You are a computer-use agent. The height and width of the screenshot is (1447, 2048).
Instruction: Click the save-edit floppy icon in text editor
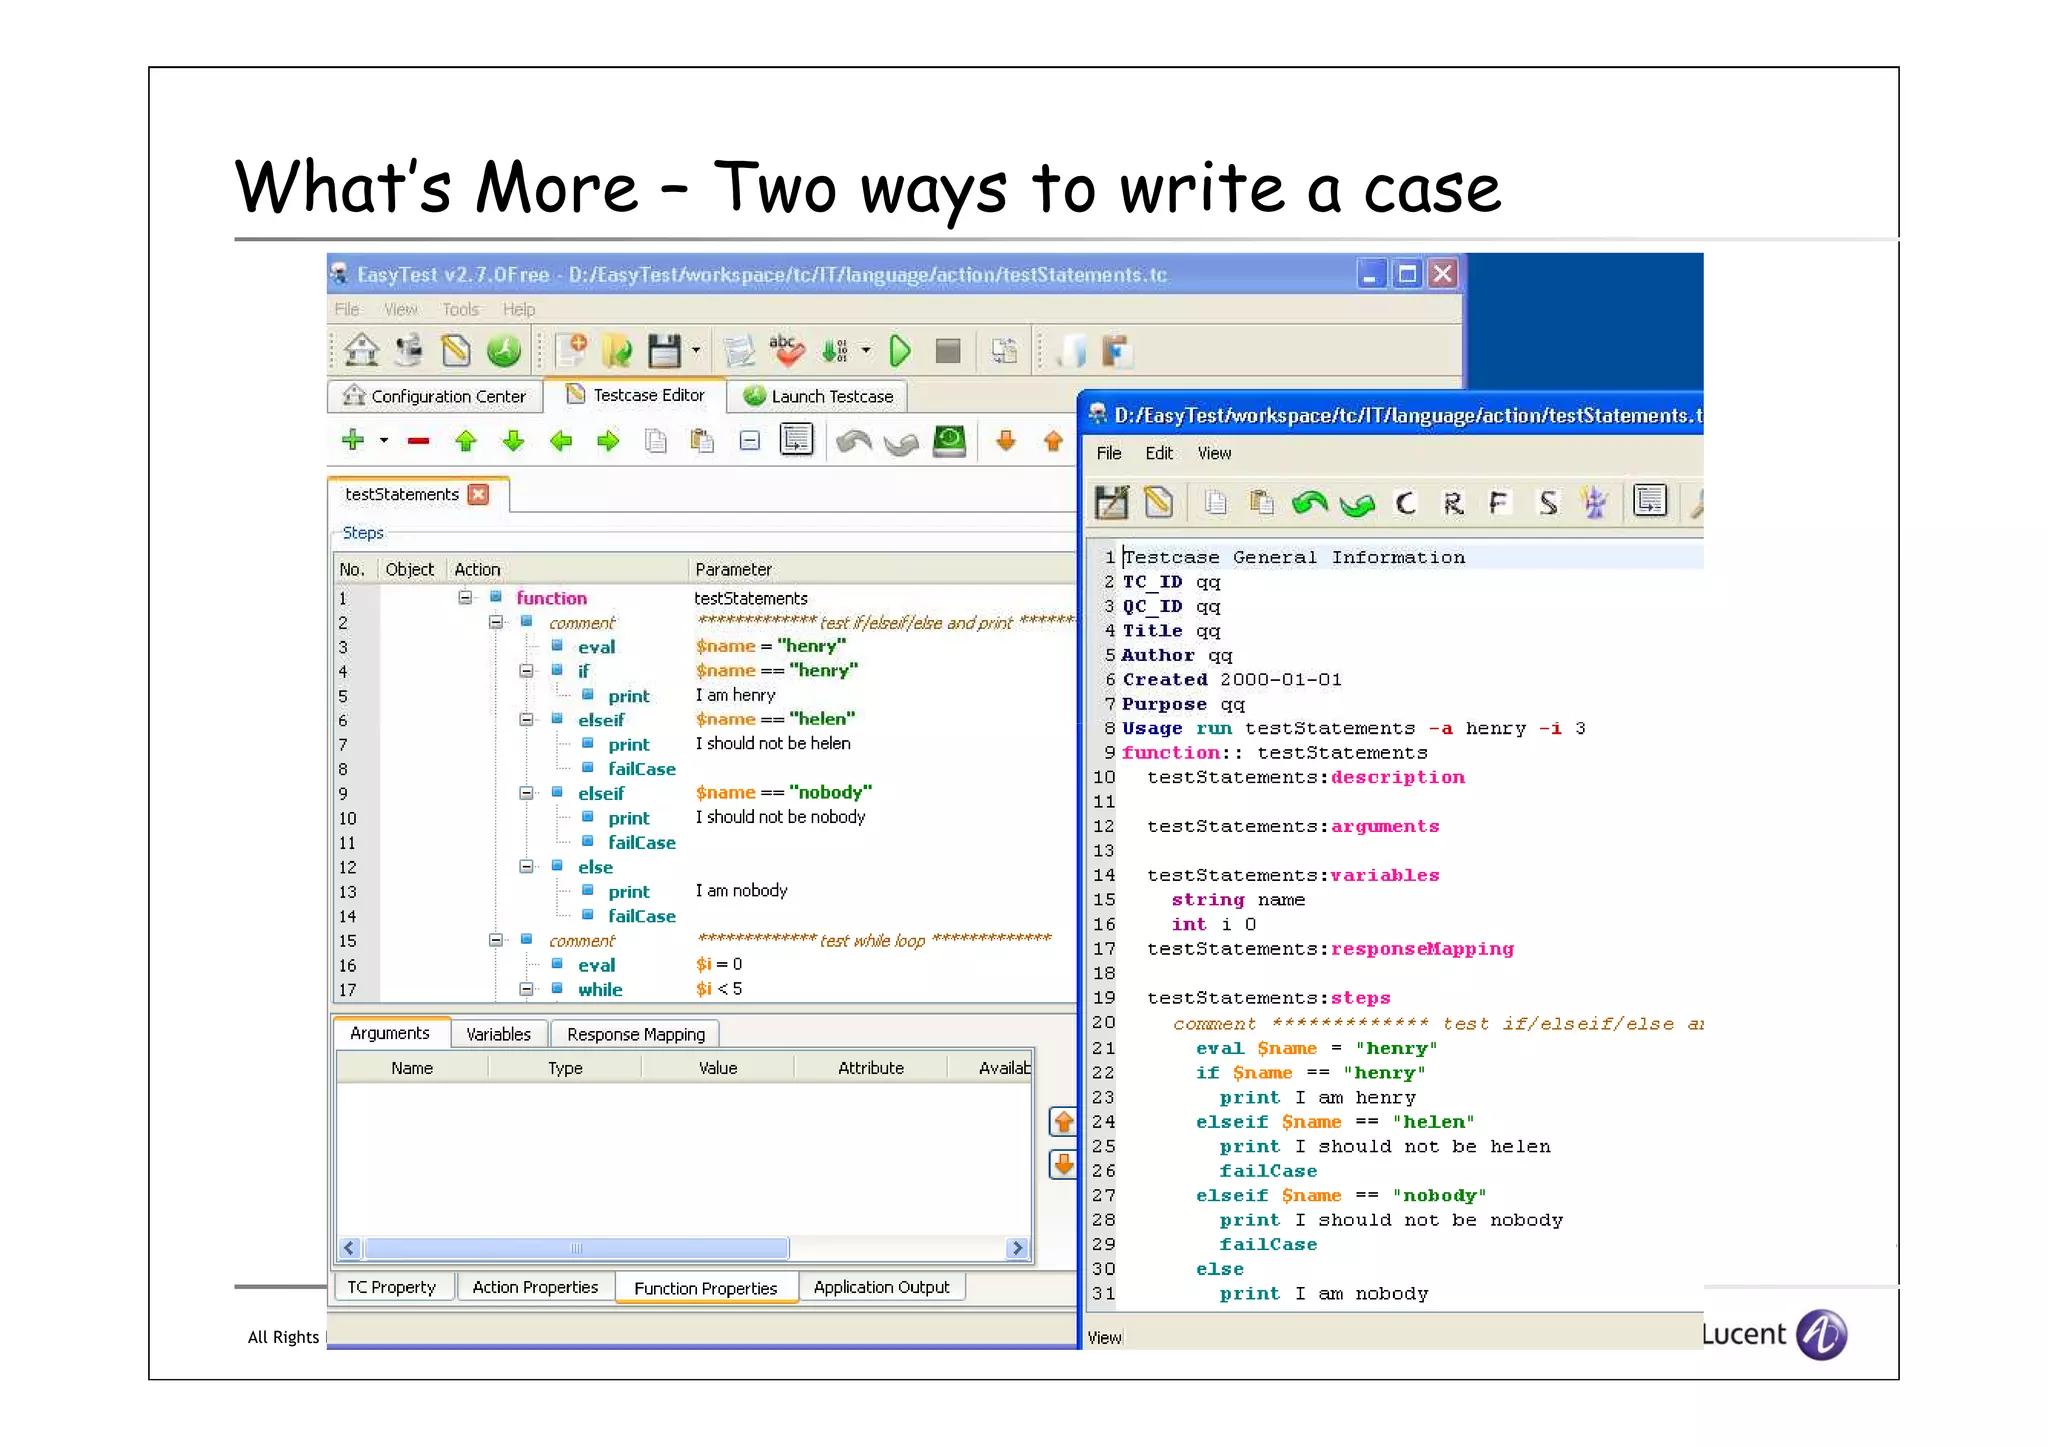pos(1111,502)
